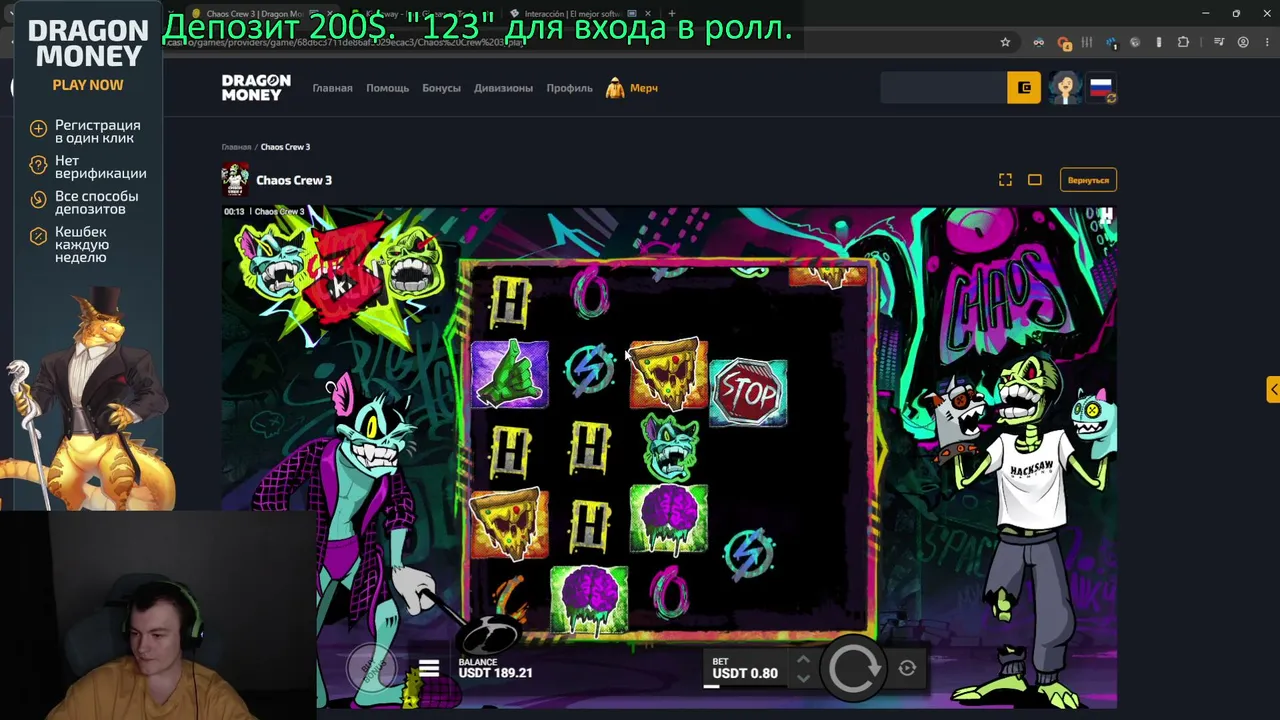Open a new browser tab
Screen dimensions: 1280x720
672,14
